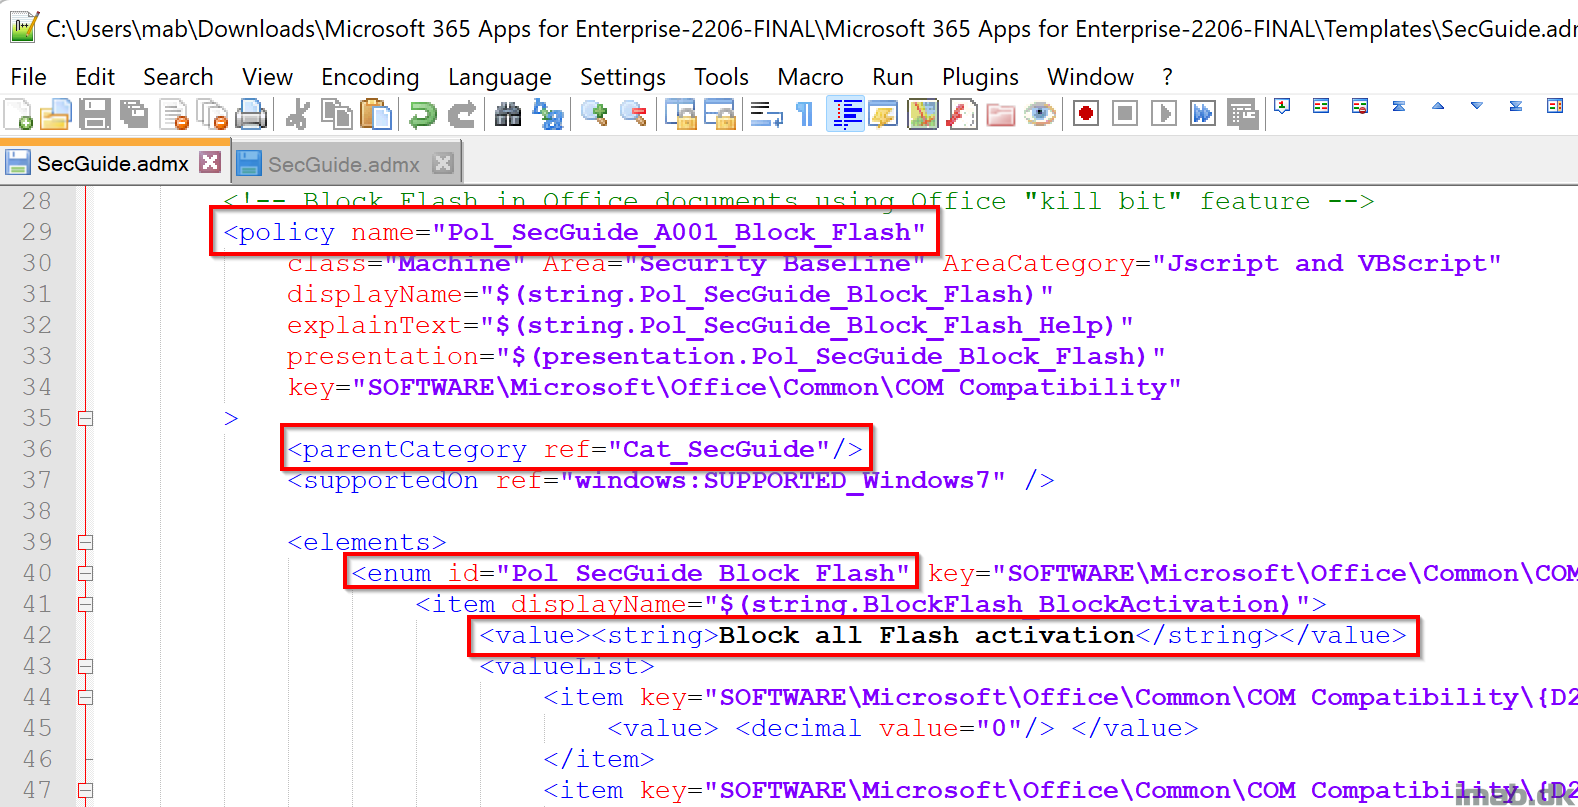The width and height of the screenshot is (1578, 807).
Task: Click the Close document toolbar icon
Action: [174, 115]
